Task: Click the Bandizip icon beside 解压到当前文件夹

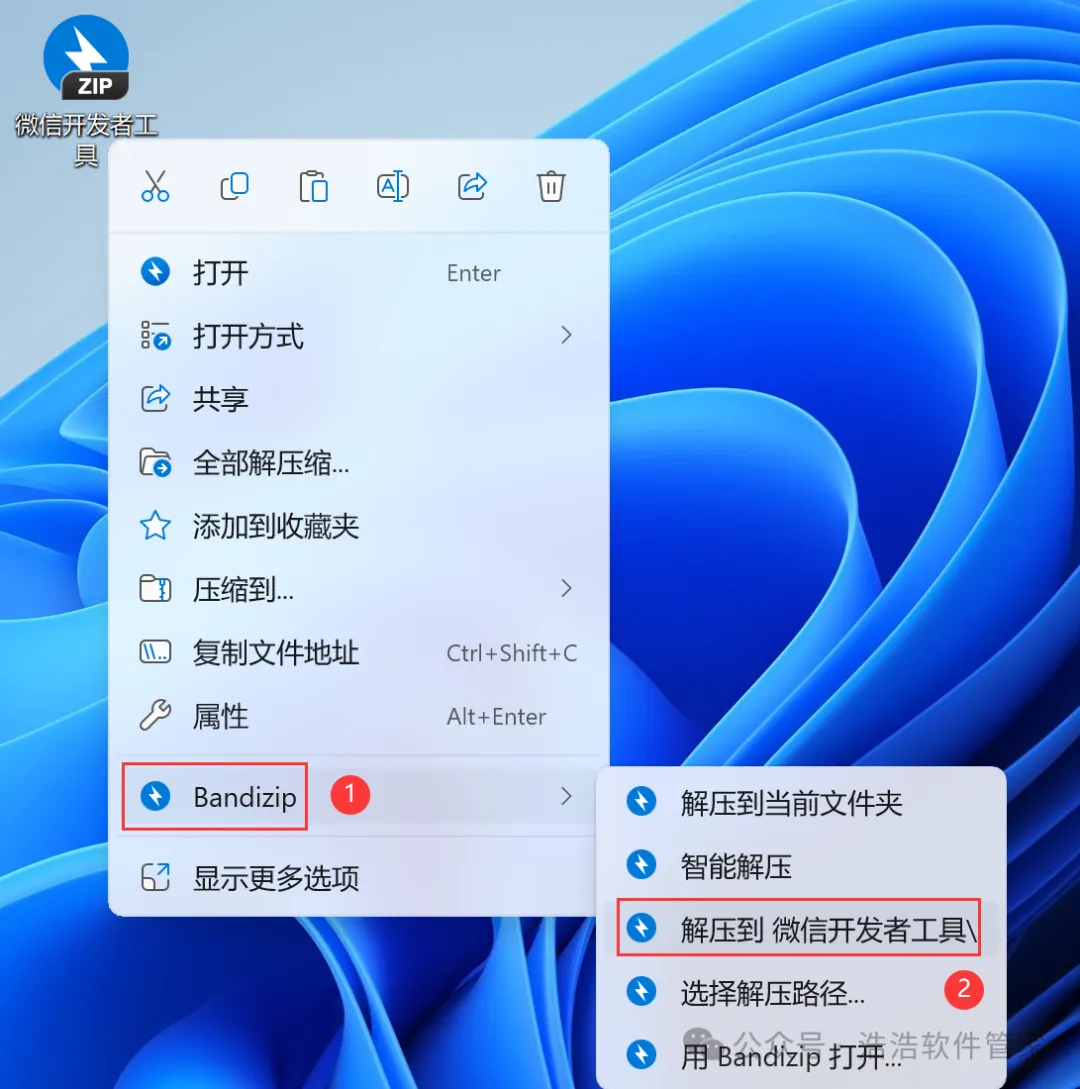Action: tap(641, 801)
